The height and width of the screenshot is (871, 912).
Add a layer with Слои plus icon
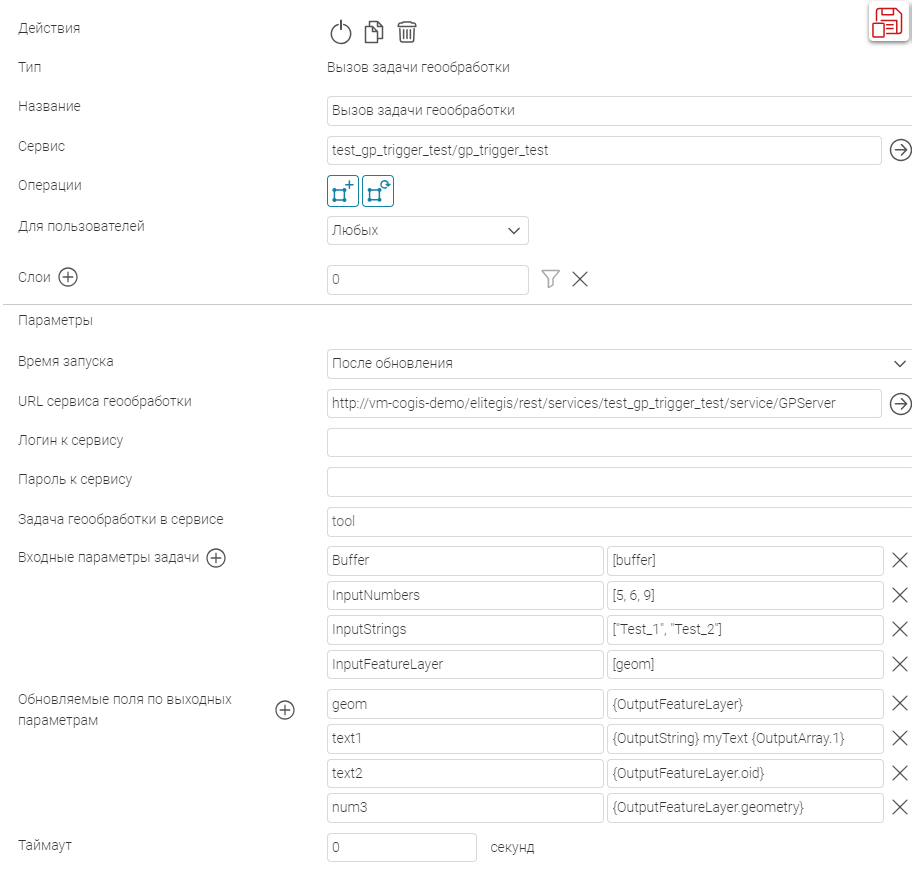pos(68,278)
